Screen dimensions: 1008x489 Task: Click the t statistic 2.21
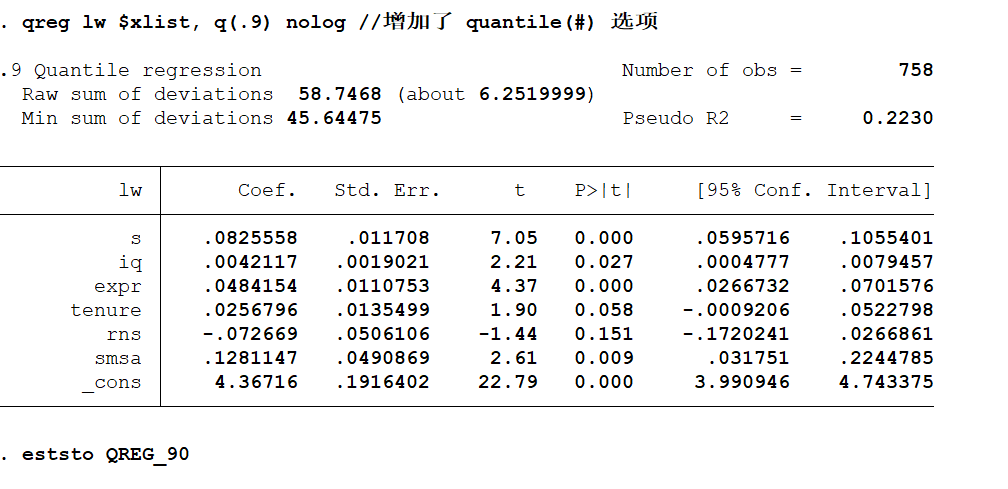[514, 262]
